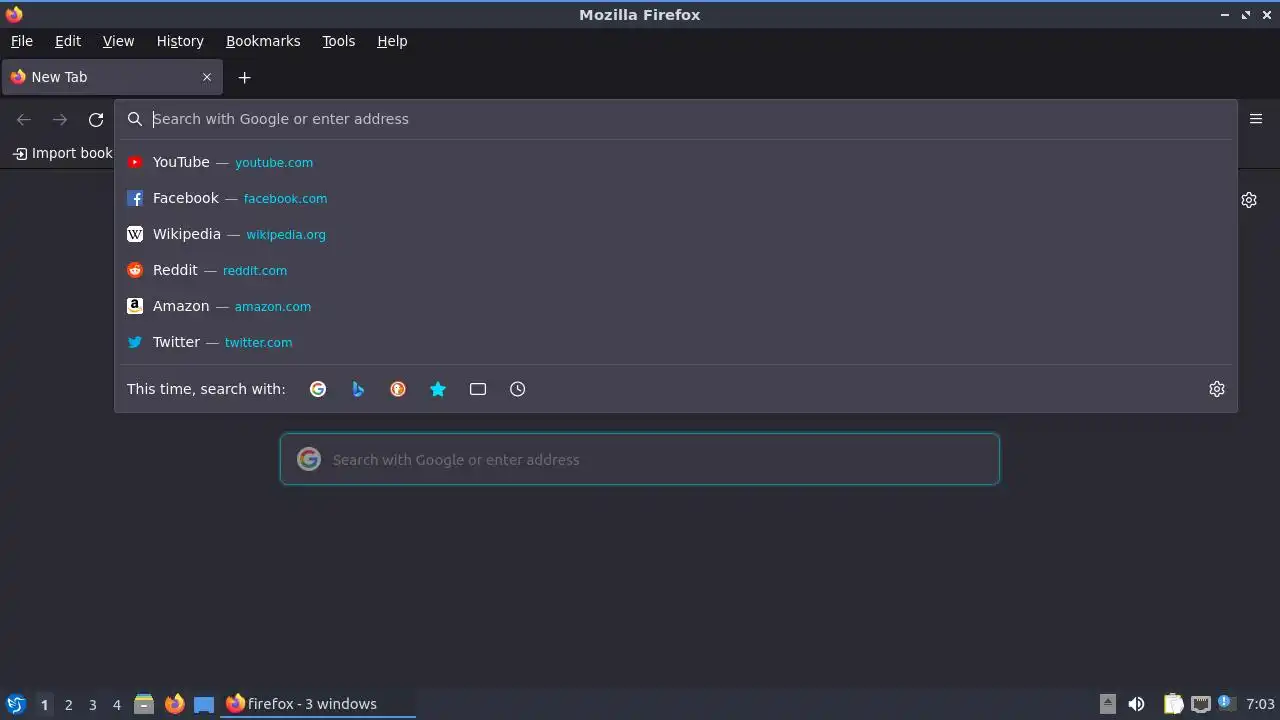Search this time with Google
The width and height of the screenshot is (1280, 720).
click(318, 389)
